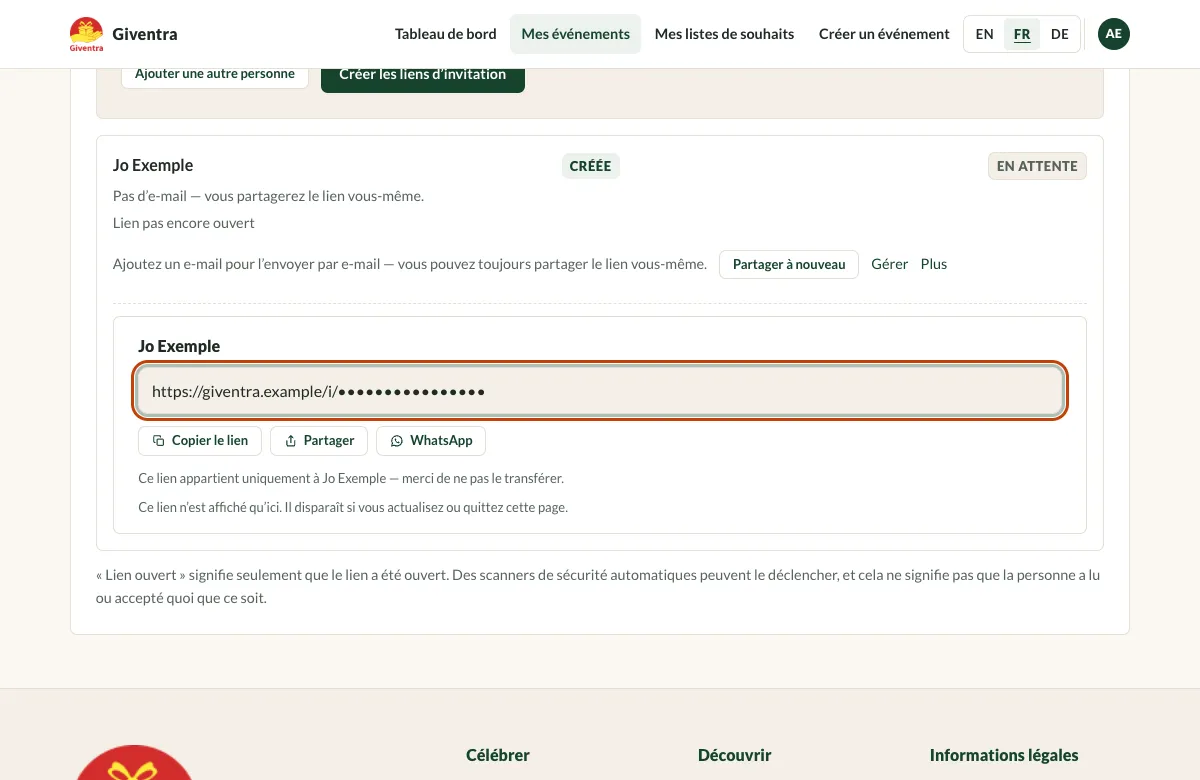This screenshot has width=1200, height=780.
Task: Click the Célébrer footer heading
Action: [x=498, y=756]
